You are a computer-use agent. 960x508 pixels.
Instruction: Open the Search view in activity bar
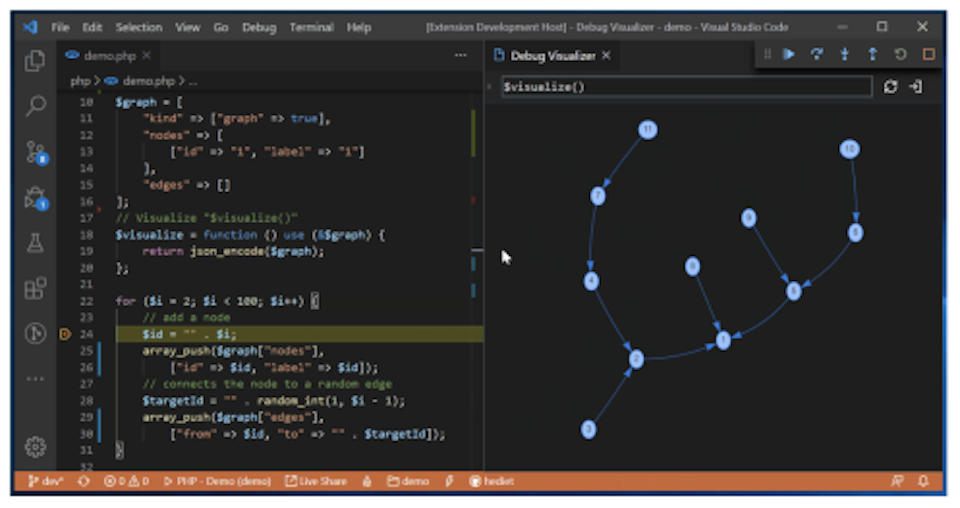pyautogui.click(x=35, y=105)
